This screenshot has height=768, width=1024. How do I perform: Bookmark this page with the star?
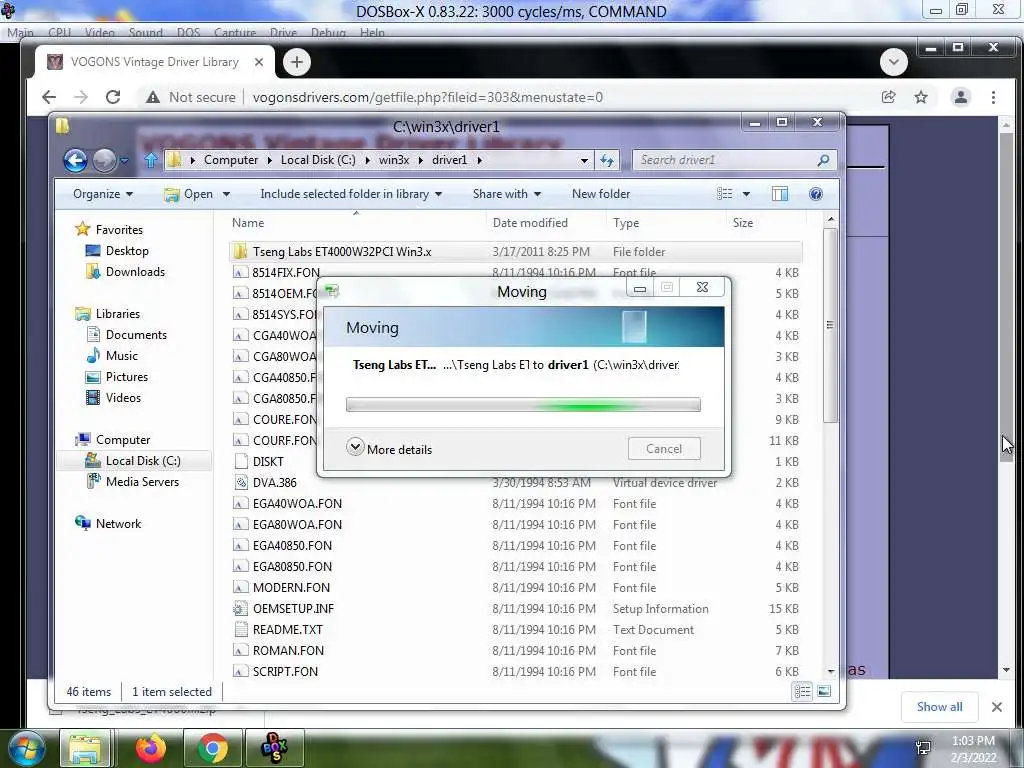(x=921, y=97)
